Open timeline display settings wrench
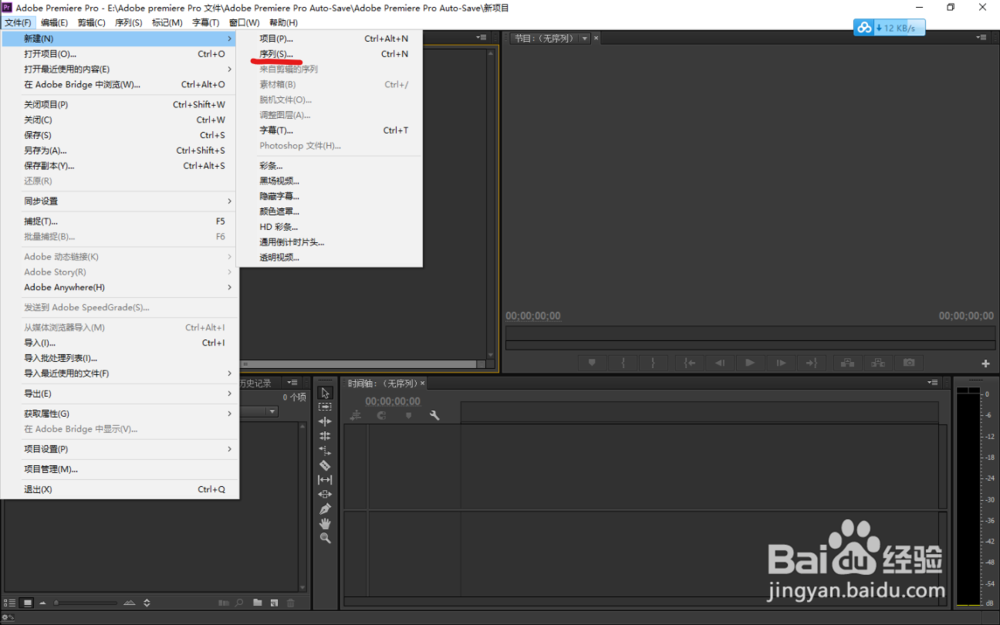This screenshot has height=625, width=1000. pyautogui.click(x=434, y=415)
